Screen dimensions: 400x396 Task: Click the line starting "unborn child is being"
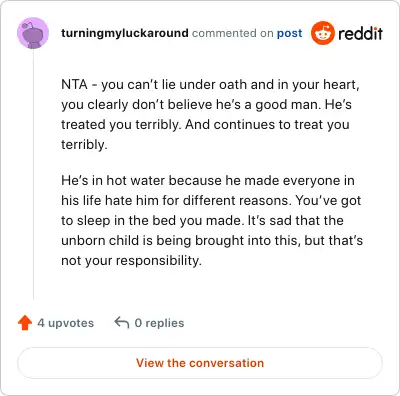pyautogui.click(x=212, y=241)
